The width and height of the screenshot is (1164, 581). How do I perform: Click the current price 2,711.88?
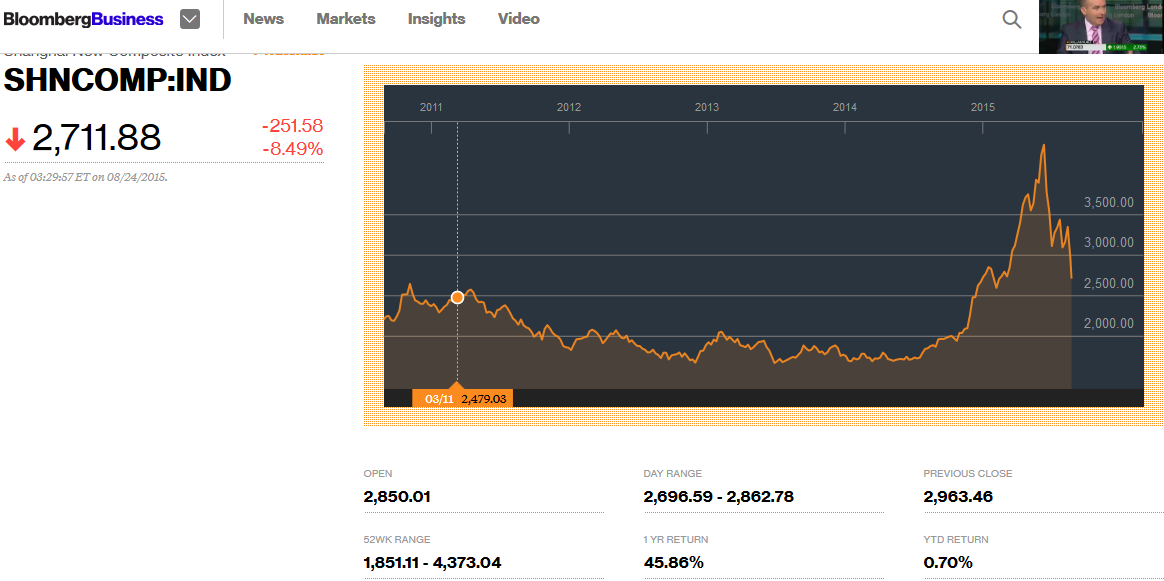coord(96,138)
